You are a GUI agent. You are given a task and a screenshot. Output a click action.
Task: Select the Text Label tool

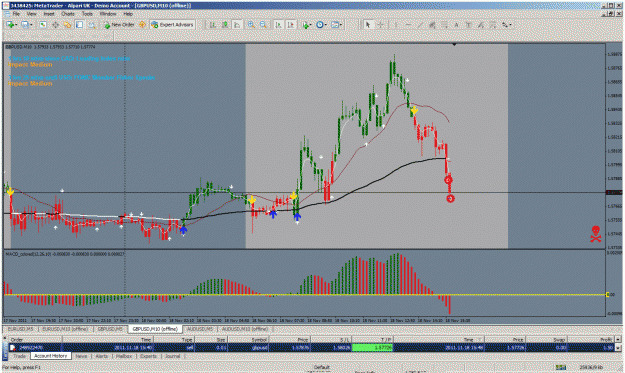tap(469, 25)
